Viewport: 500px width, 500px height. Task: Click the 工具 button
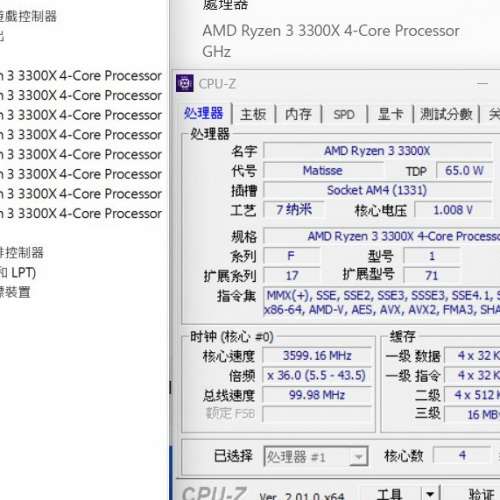389,494
